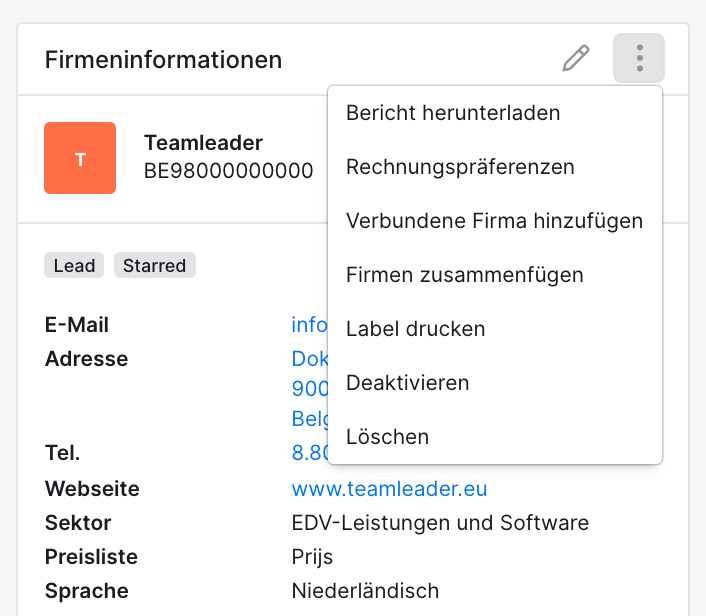
Task: Click the EDV-Leistungen und Software value
Action: (440, 523)
